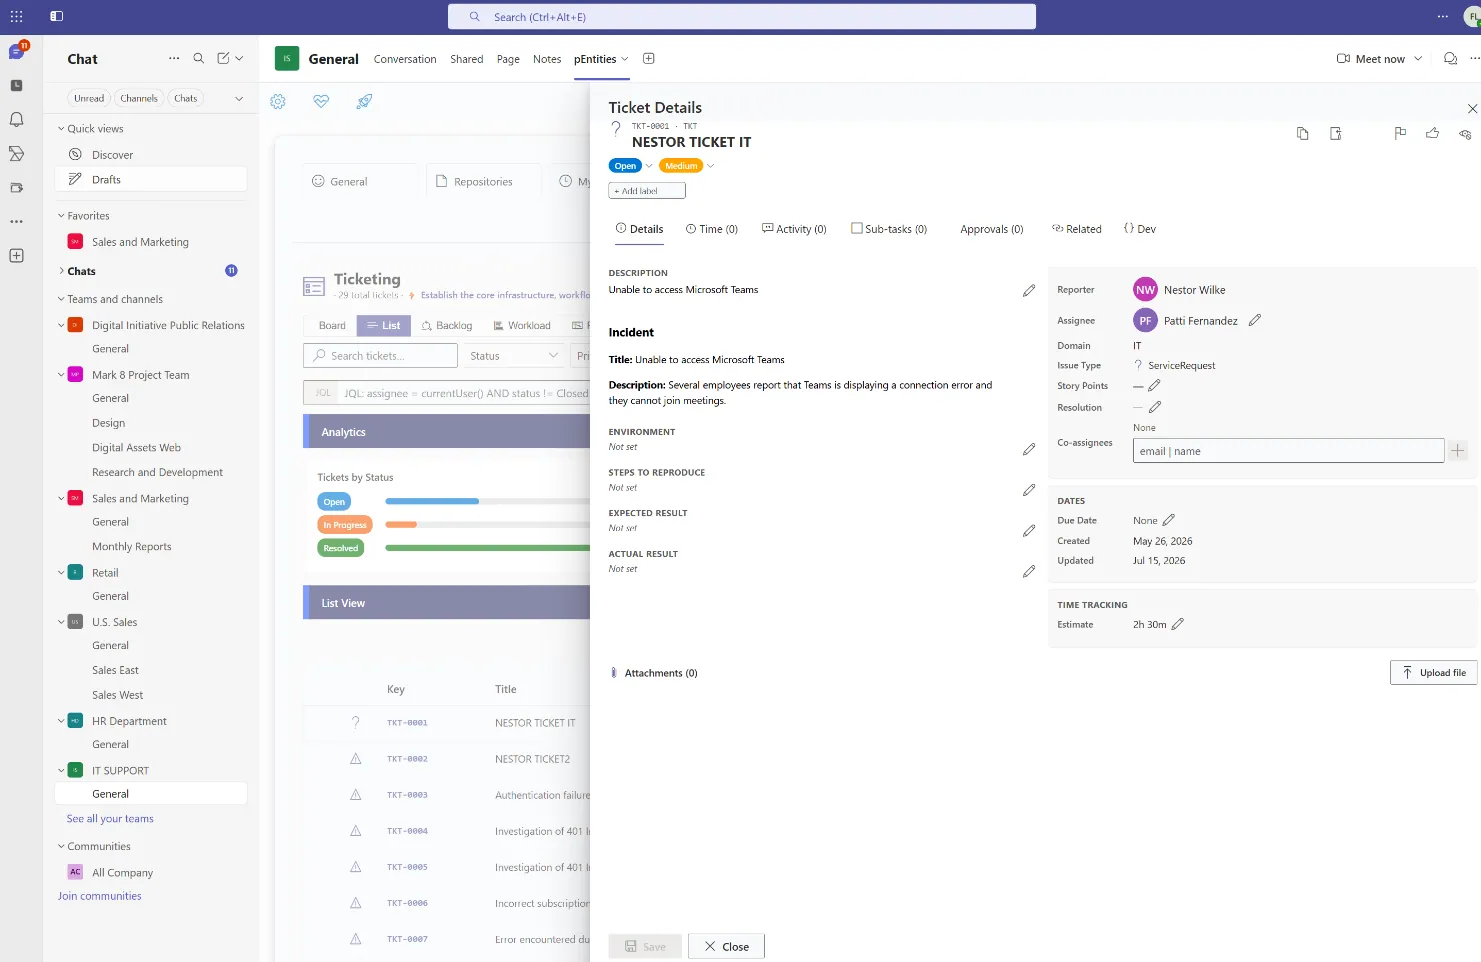Click the co-assignees email input field
The height and width of the screenshot is (962, 1481).
tap(1288, 451)
